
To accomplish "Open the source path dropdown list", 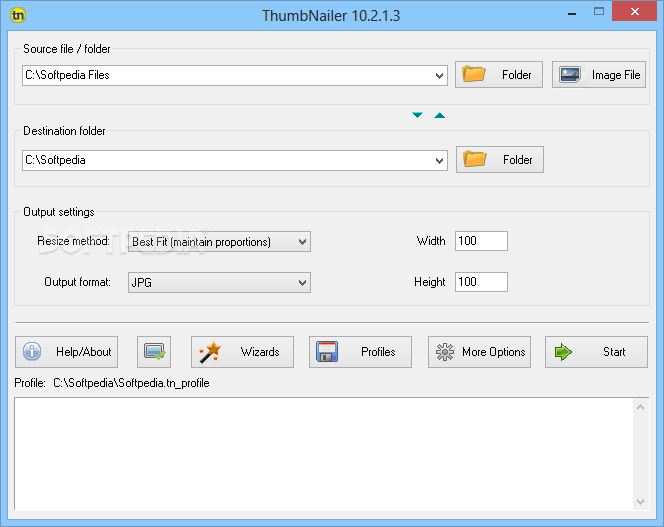I will coord(439,76).
